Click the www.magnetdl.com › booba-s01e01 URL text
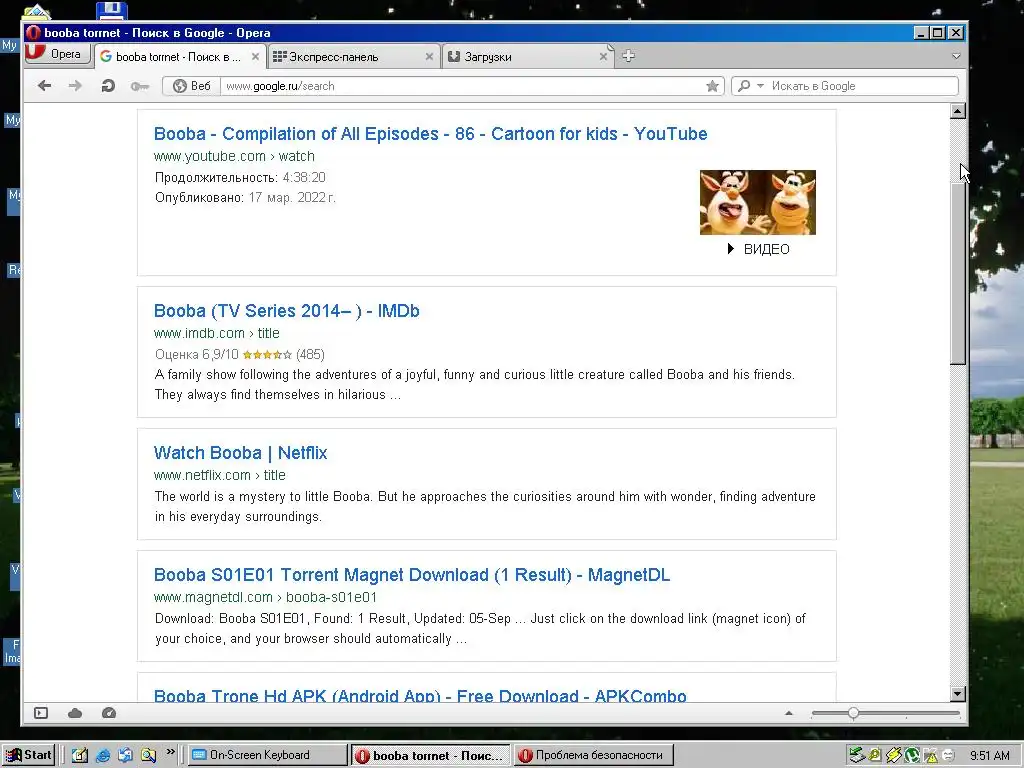The height and width of the screenshot is (768, 1024). [265, 597]
